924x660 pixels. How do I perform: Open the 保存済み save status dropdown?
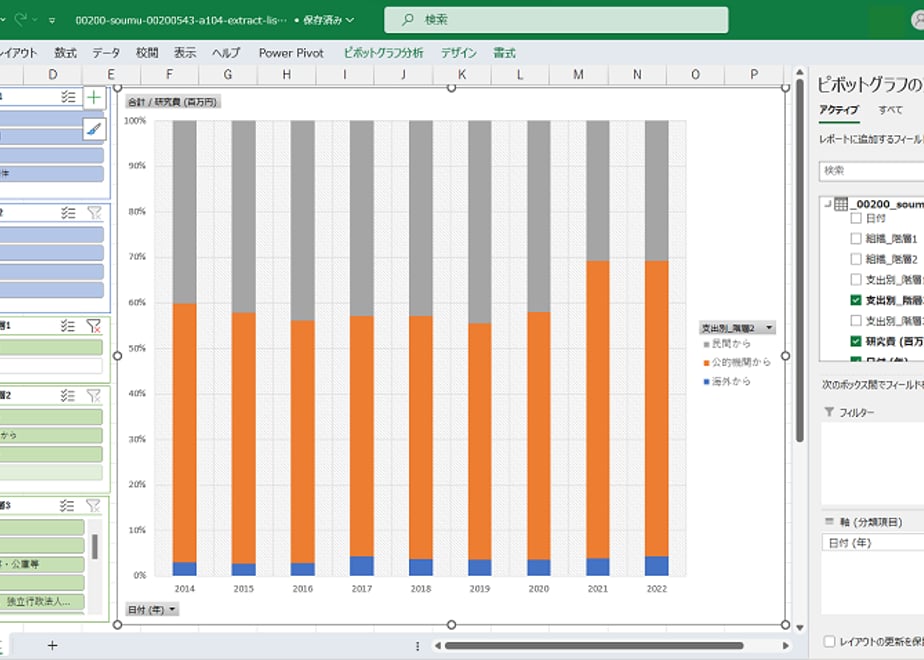[328, 20]
